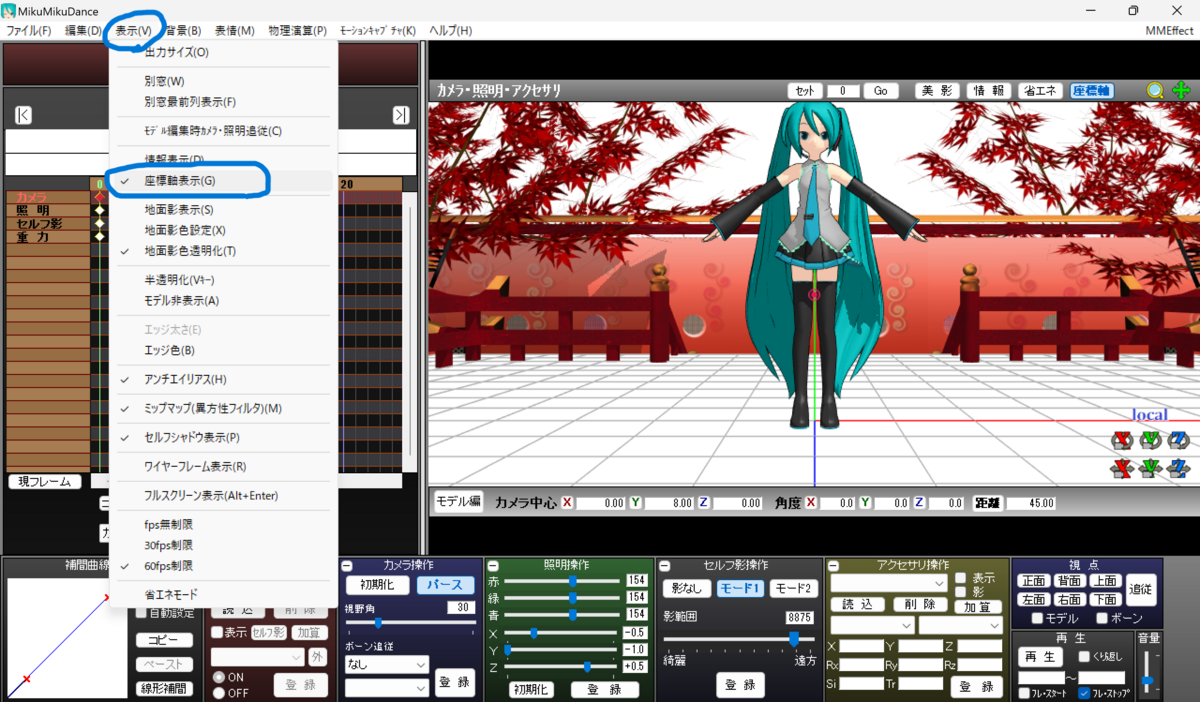The image size is (1200, 702).
Task: Click the frame number field next to セット
Action: [x=843, y=90]
